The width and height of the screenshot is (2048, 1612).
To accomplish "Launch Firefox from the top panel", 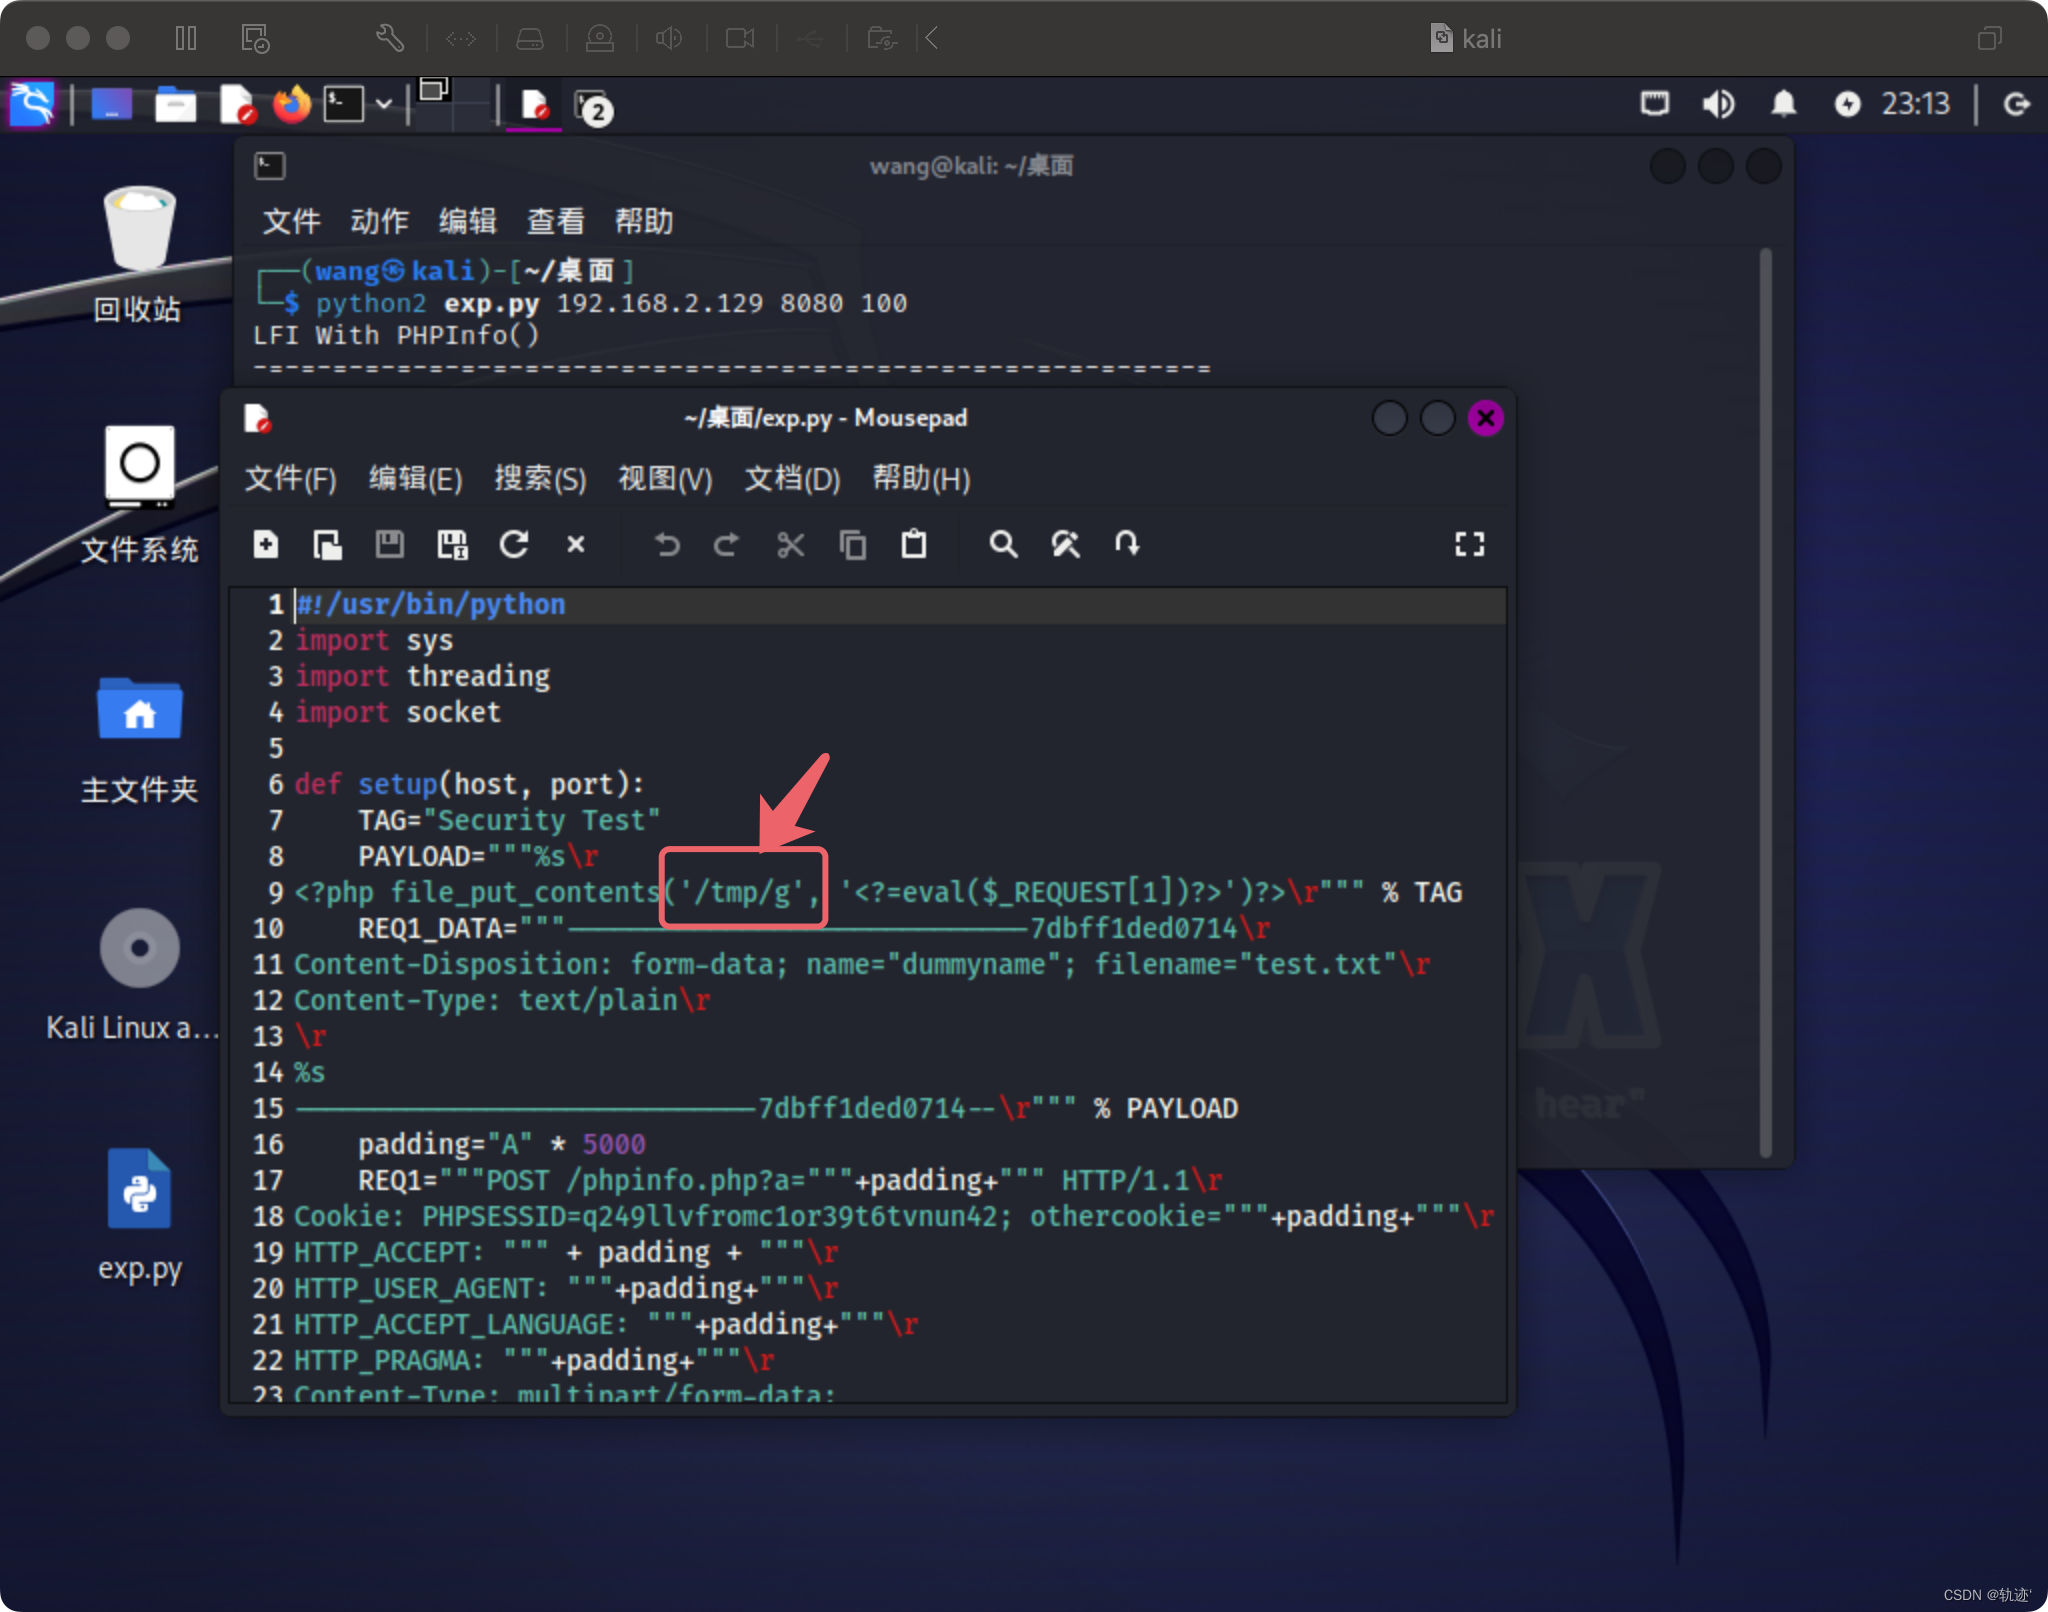I will pyautogui.click(x=292, y=104).
